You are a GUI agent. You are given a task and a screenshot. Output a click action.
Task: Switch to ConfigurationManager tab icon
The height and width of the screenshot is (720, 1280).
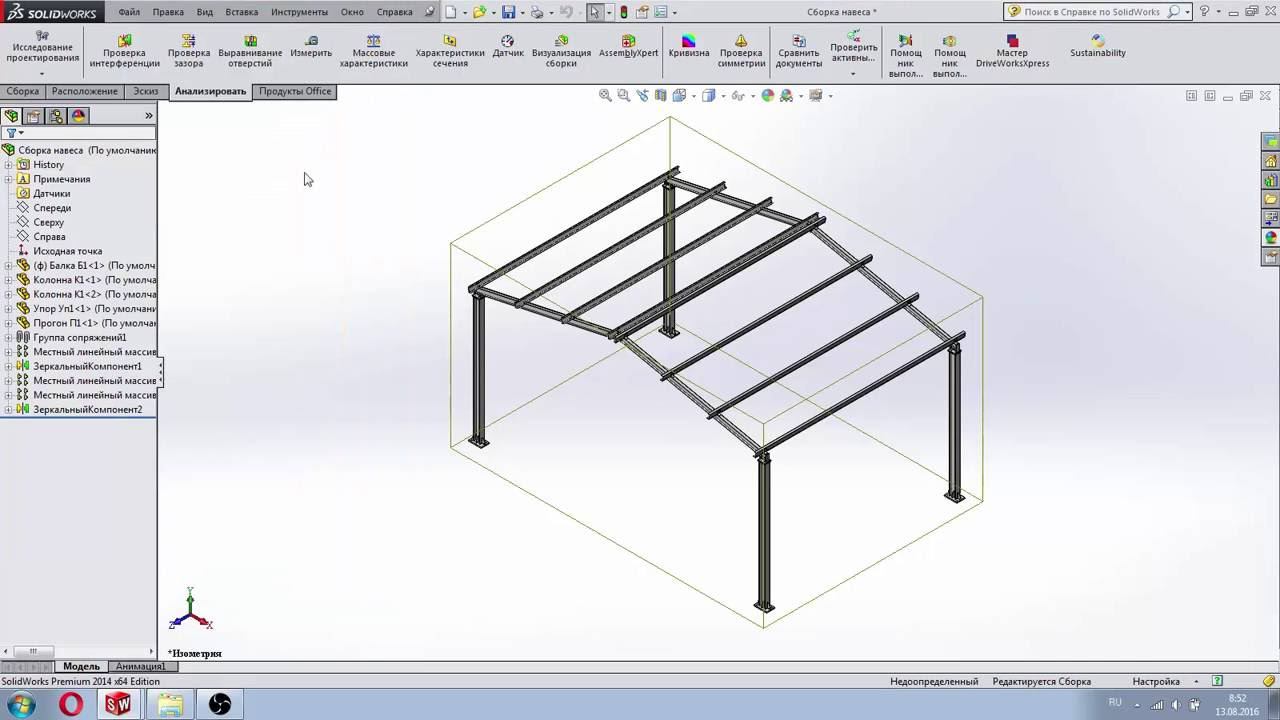point(56,116)
